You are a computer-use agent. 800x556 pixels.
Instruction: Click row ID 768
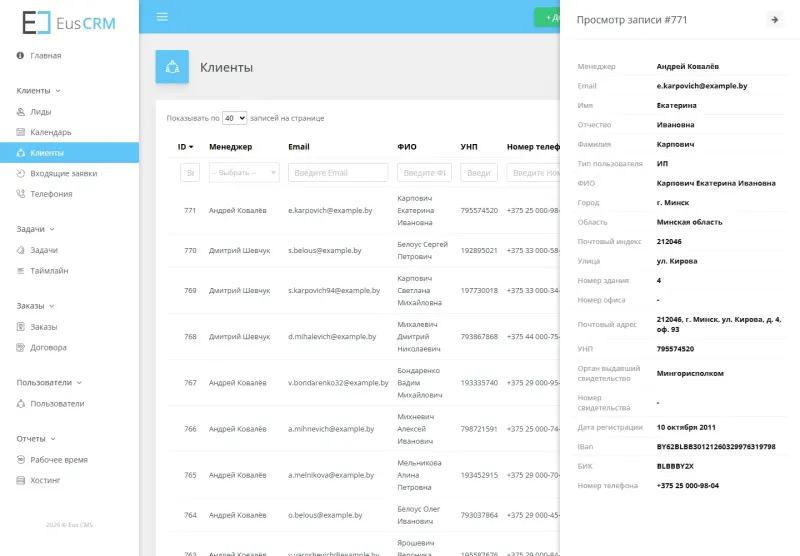point(190,337)
